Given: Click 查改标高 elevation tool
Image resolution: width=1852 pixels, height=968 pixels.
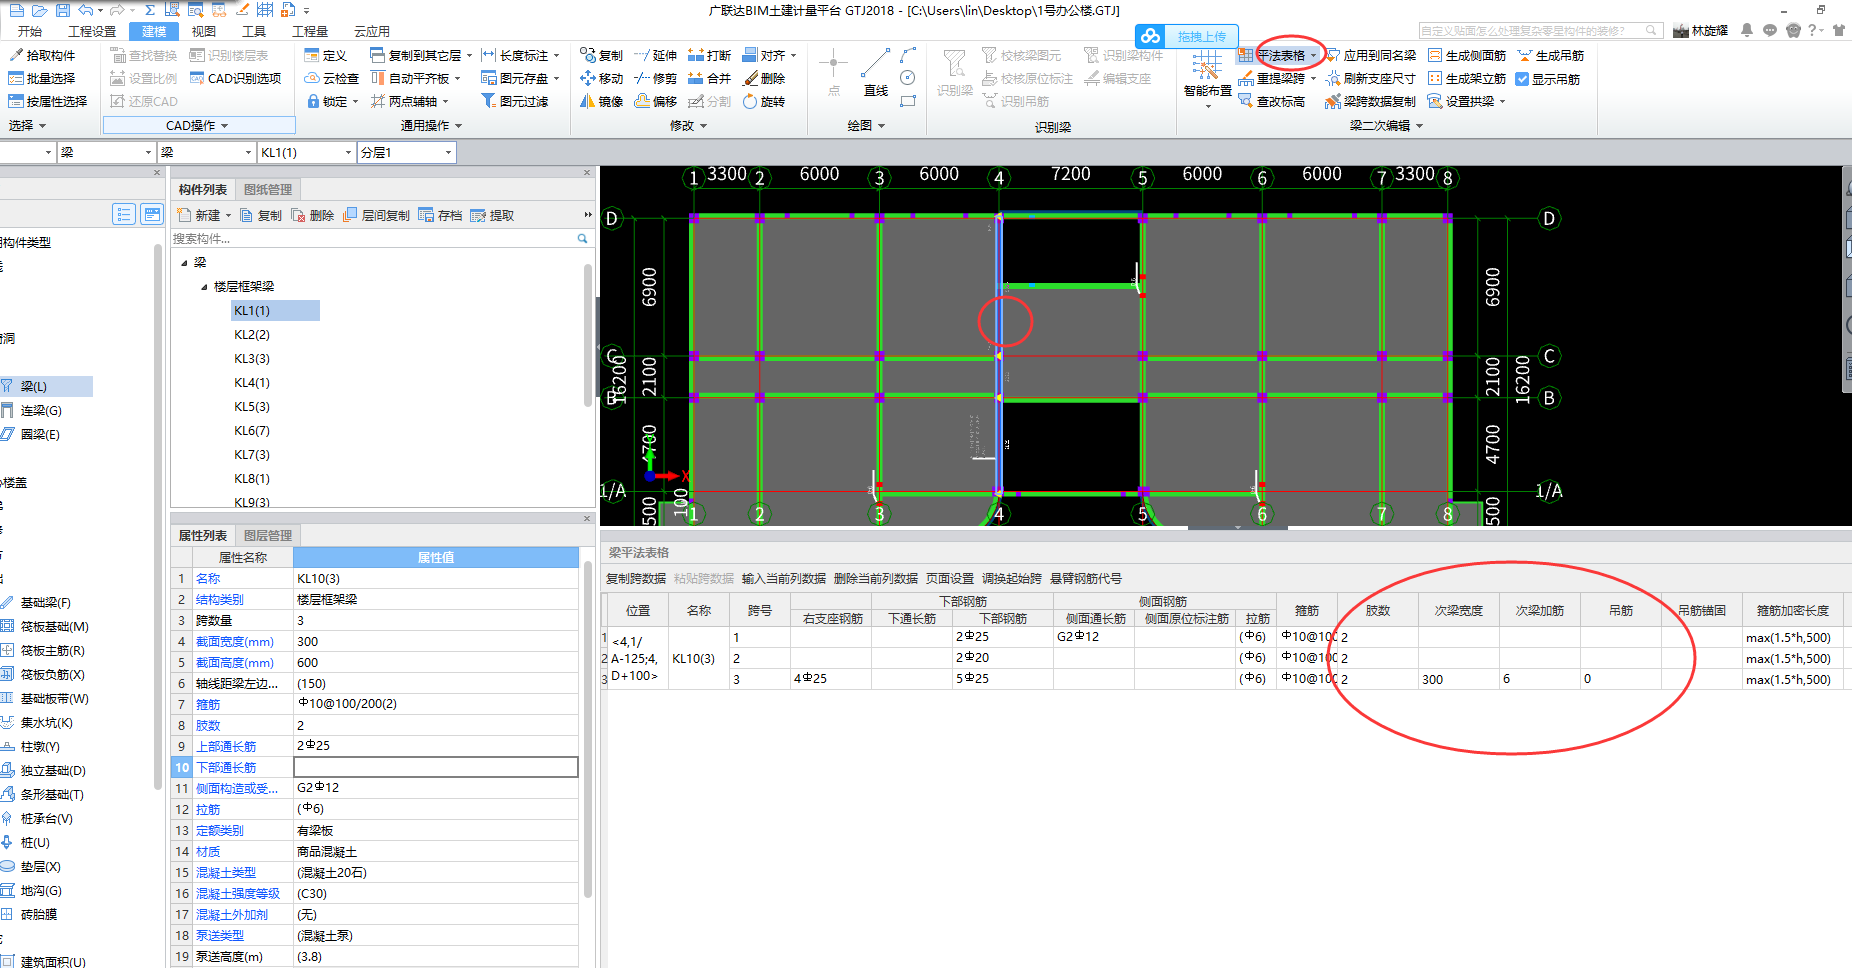Looking at the screenshot, I should point(1272,101).
